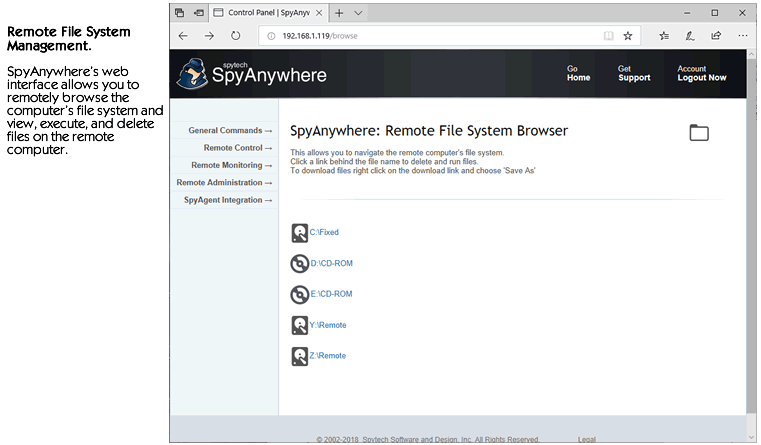
Task: Open the E:\CD-ROM drive link
Action: [x=331, y=294]
